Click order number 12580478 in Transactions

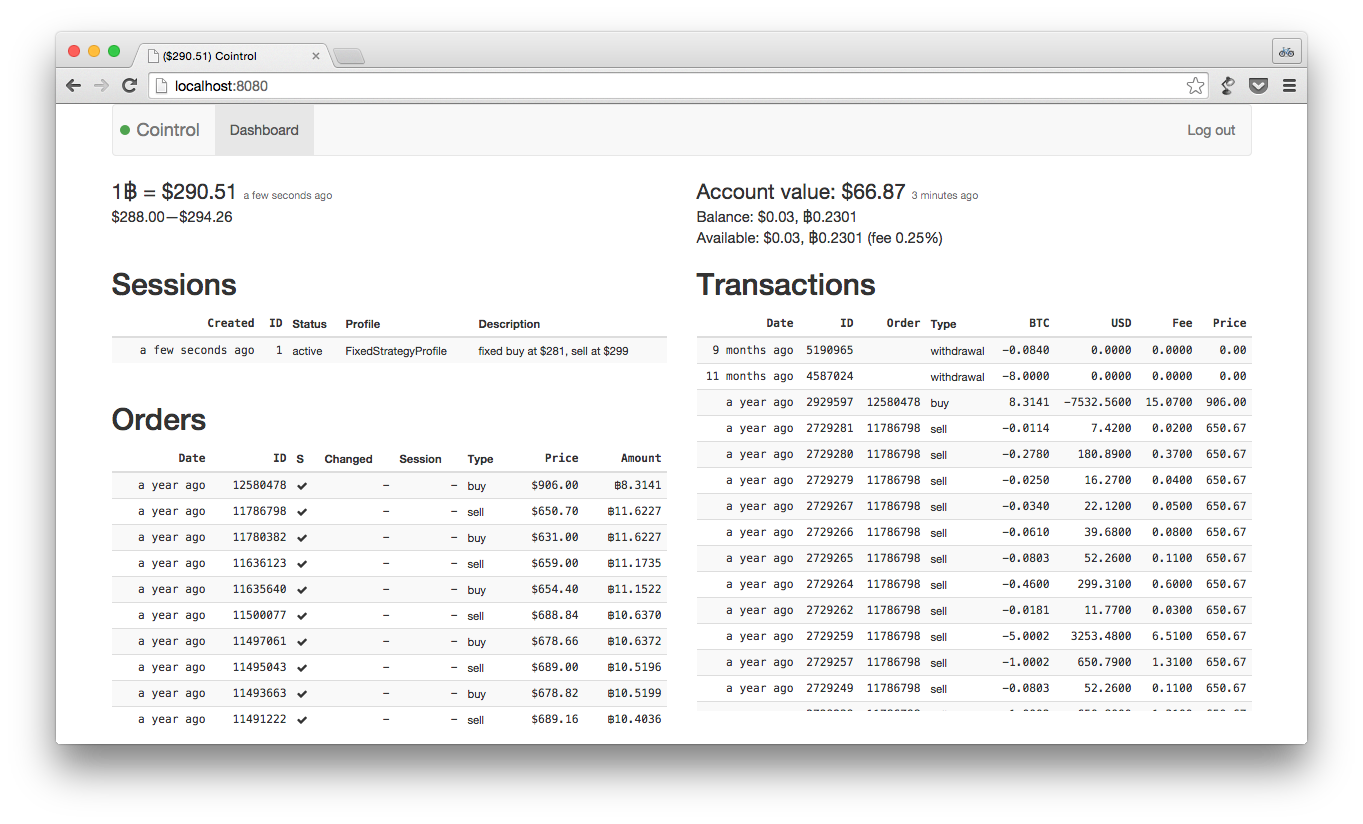[893, 402]
